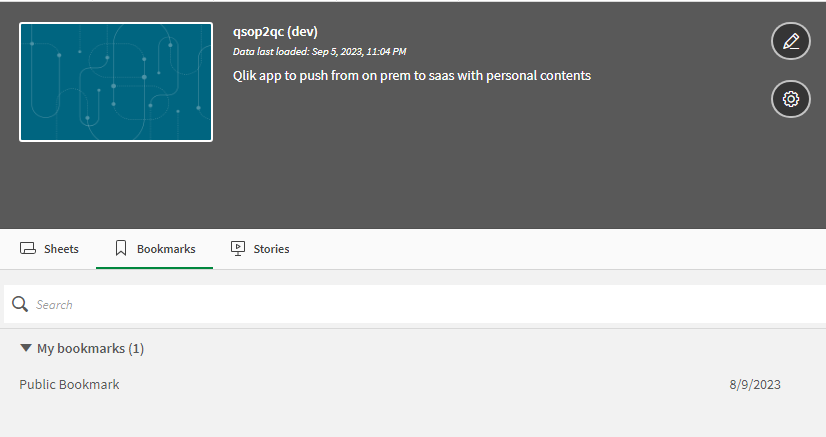826x437 pixels.
Task: Click the pencil edit app details icon
Action: [790, 41]
